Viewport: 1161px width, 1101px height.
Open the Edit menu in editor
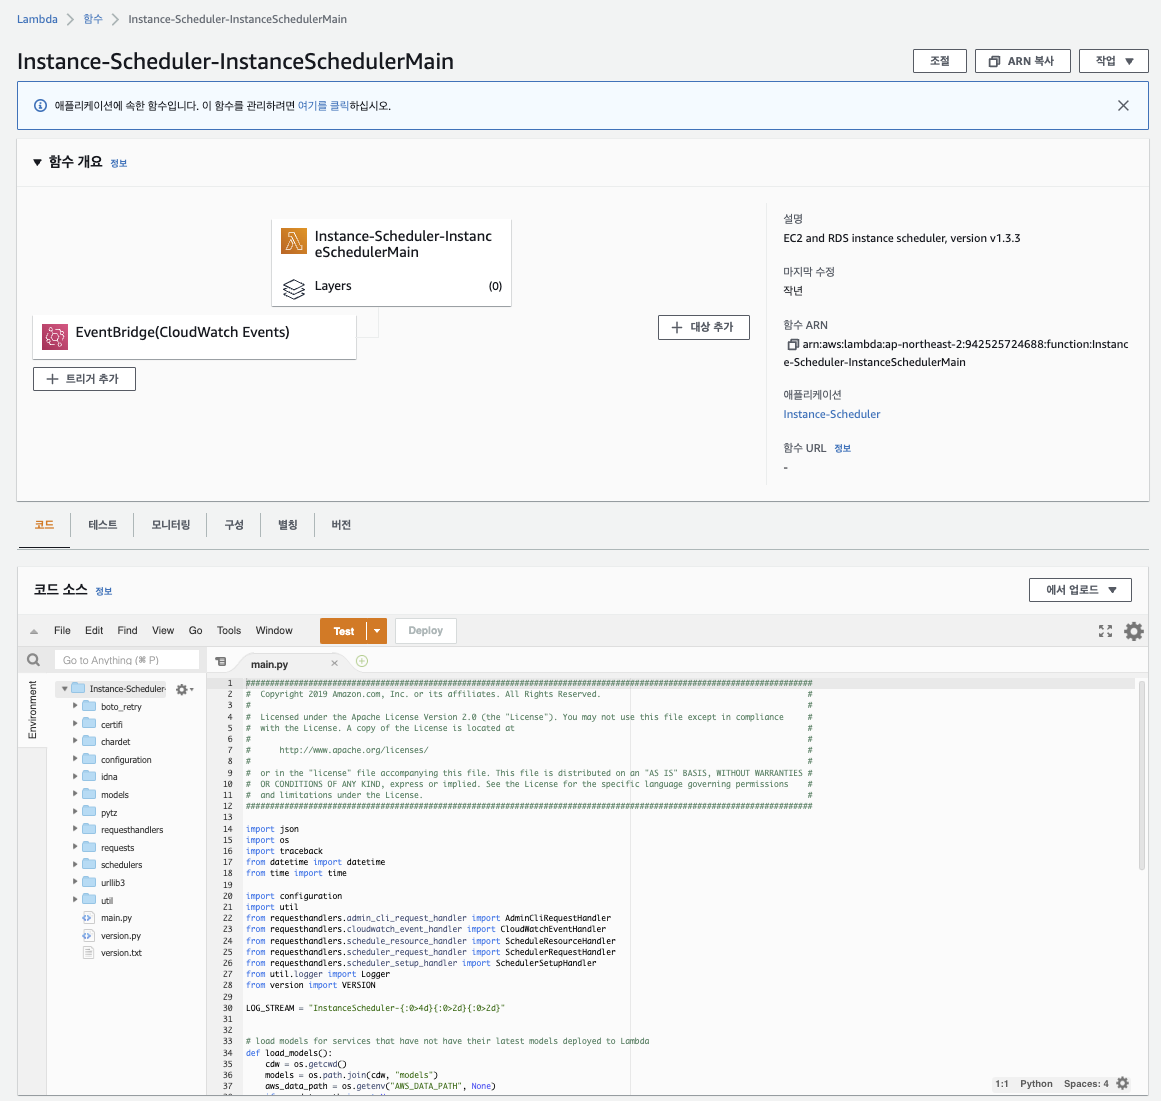[x=94, y=631]
